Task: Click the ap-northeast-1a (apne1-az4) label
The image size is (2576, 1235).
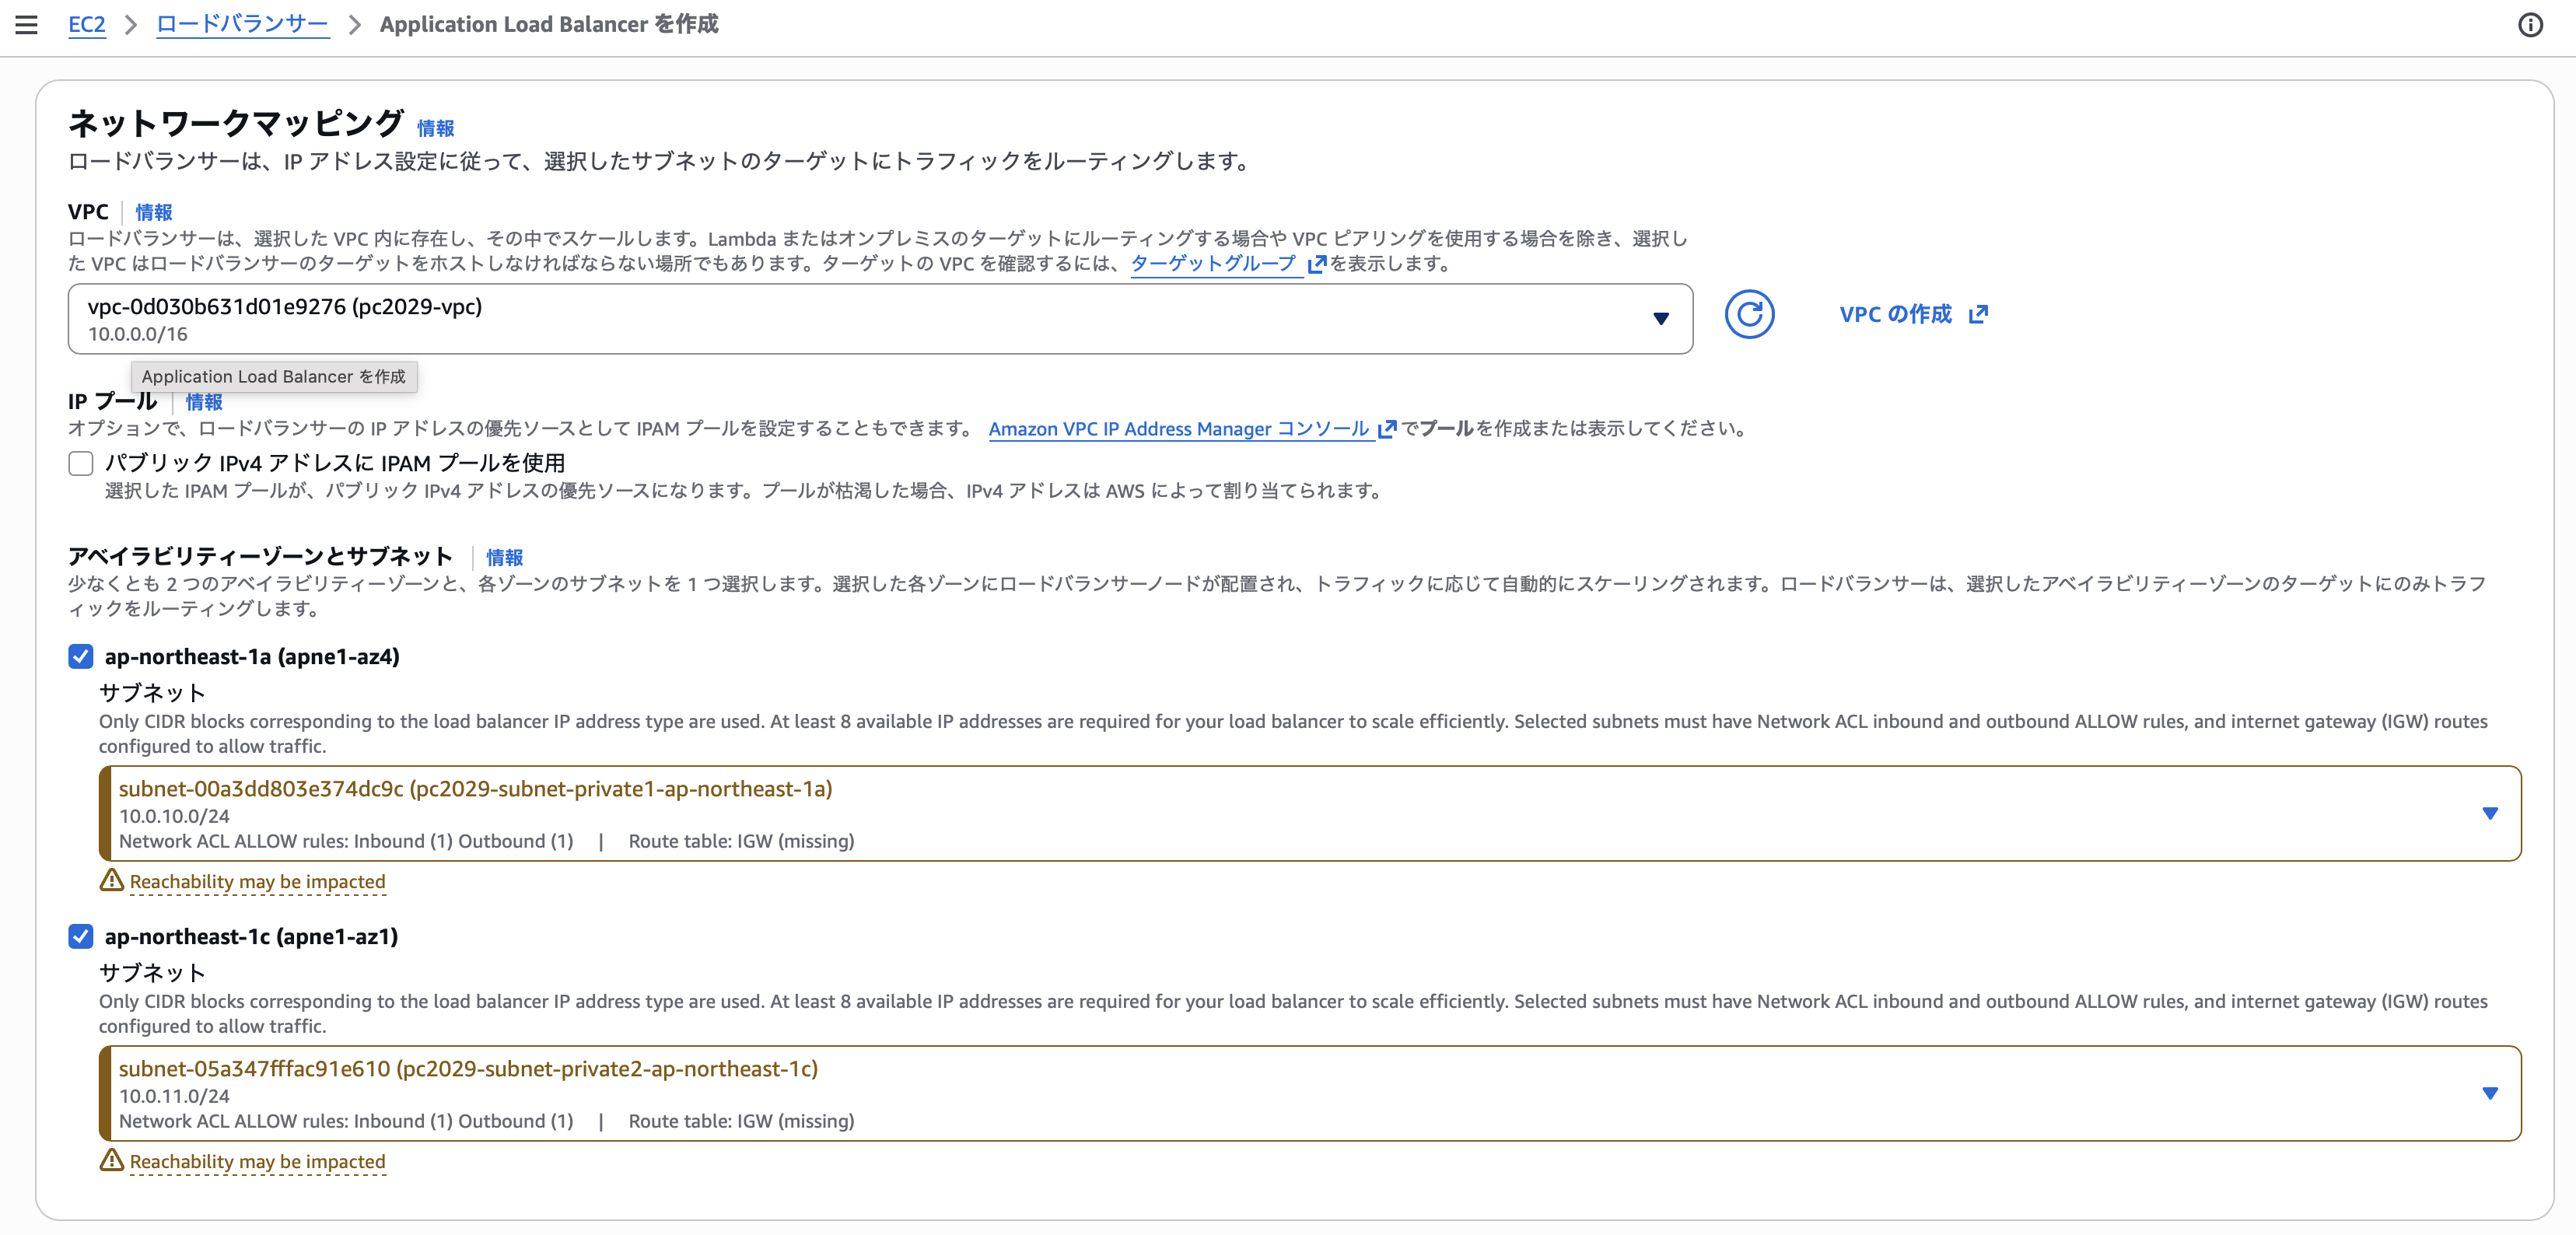Action: click(252, 656)
